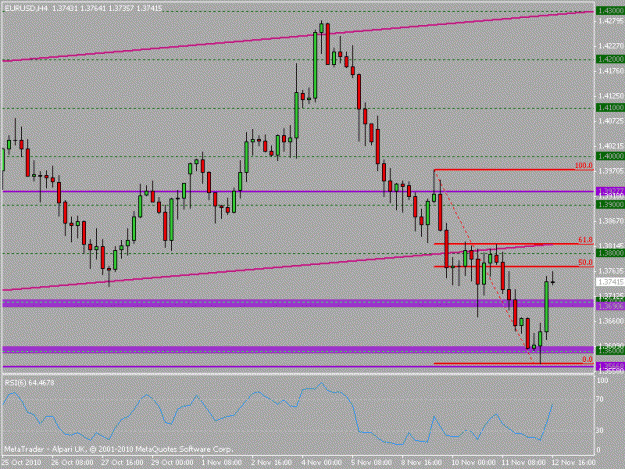Screen dimensions: 625x469
Task: Click the 2 Nov 16:00 time label
Action: (x=271, y=462)
